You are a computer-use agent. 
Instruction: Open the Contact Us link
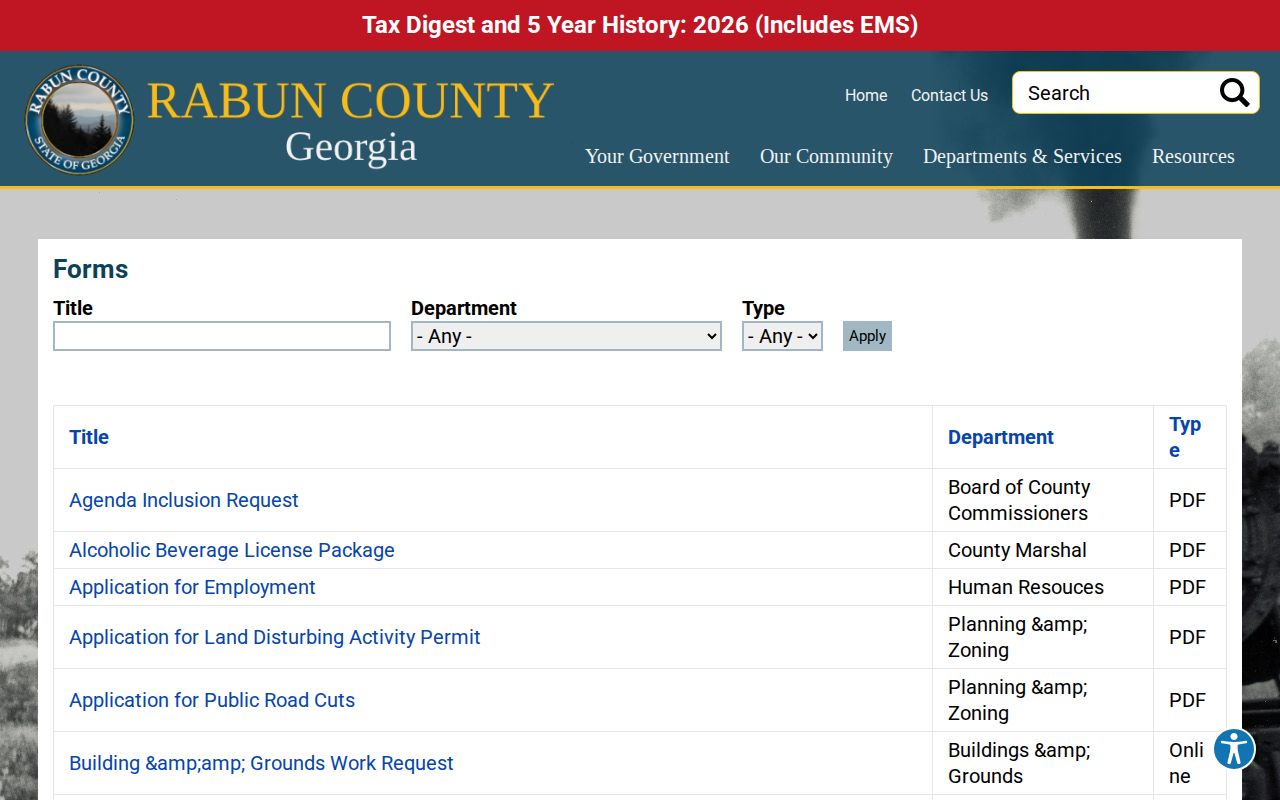coord(949,95)
